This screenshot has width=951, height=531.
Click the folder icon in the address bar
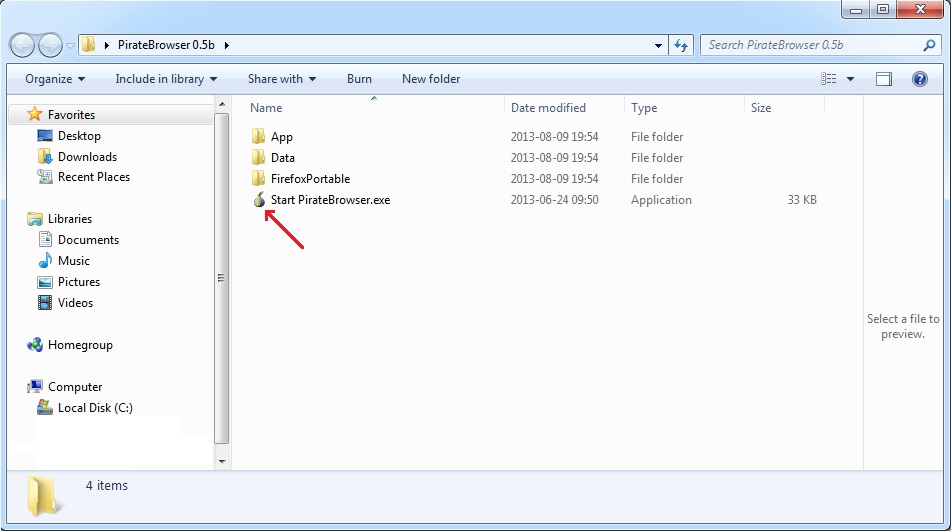[x=89, y=44]
